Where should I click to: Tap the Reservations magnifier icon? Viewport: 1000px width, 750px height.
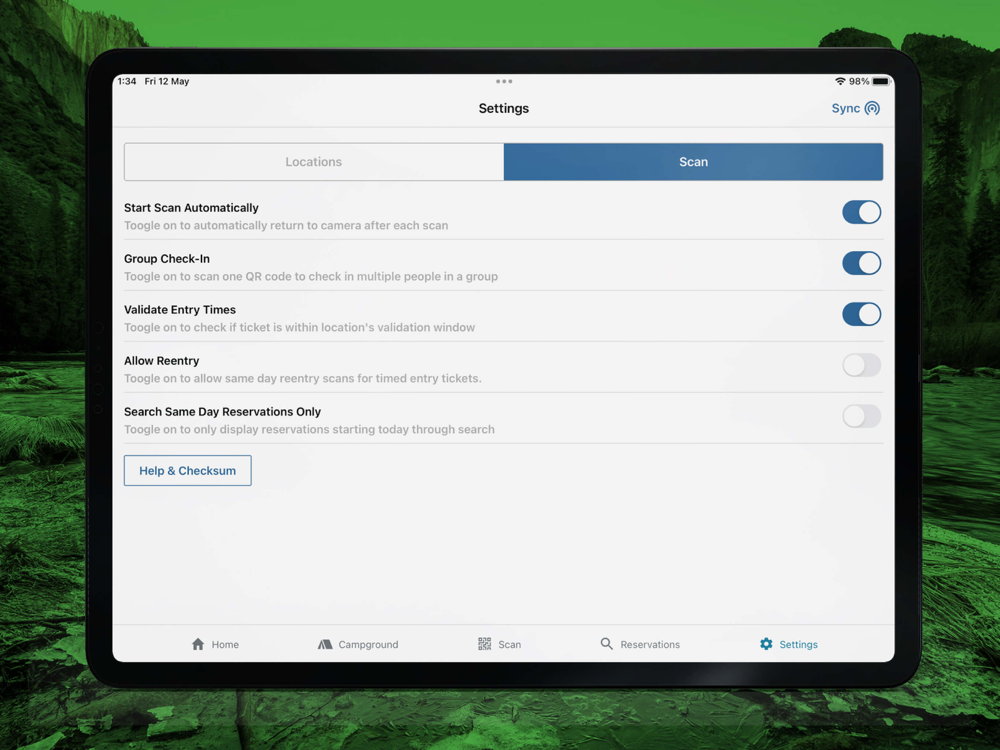(x=607, y=643)
